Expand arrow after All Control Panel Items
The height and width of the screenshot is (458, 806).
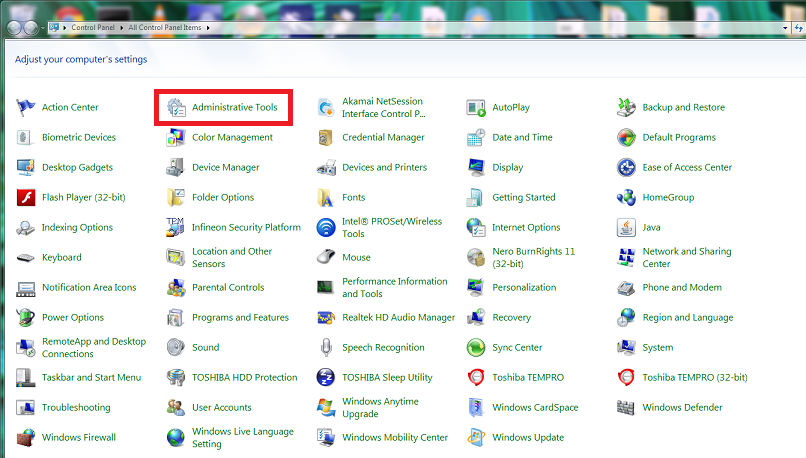click(x=208, y=28)
